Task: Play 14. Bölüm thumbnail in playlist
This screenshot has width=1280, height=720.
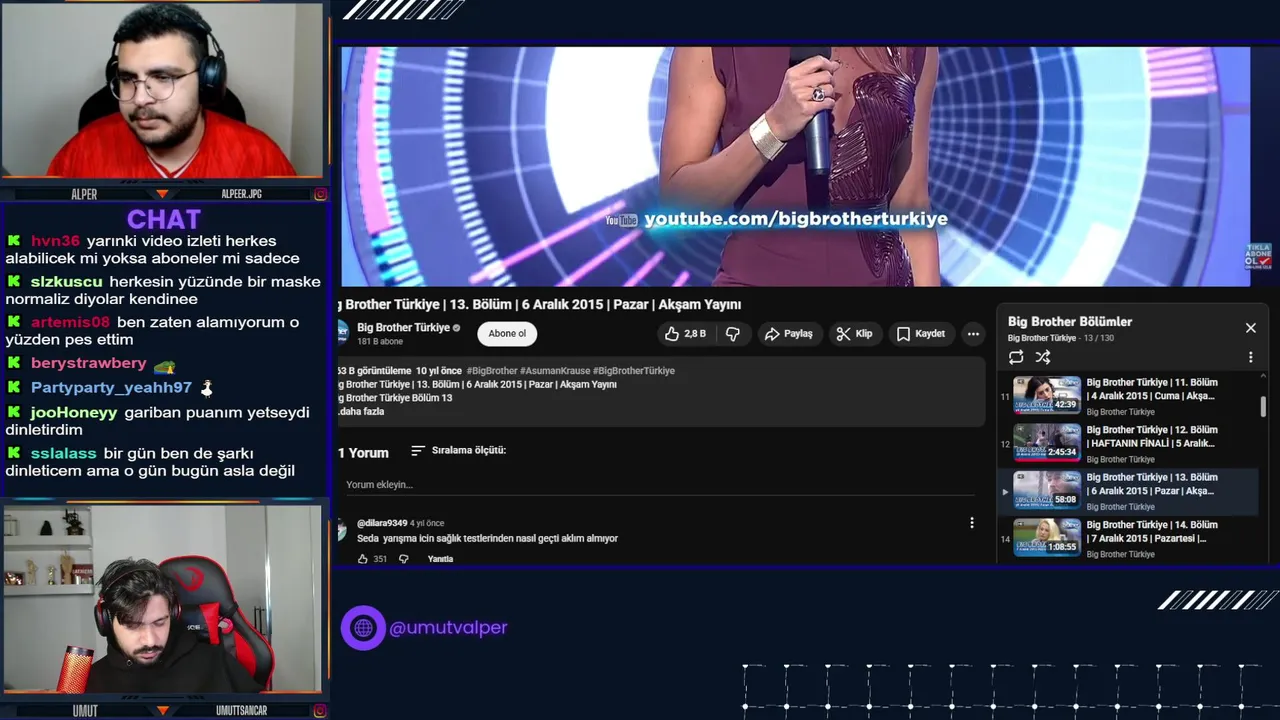Action: pyautogui.click(x=1047, y=538)
